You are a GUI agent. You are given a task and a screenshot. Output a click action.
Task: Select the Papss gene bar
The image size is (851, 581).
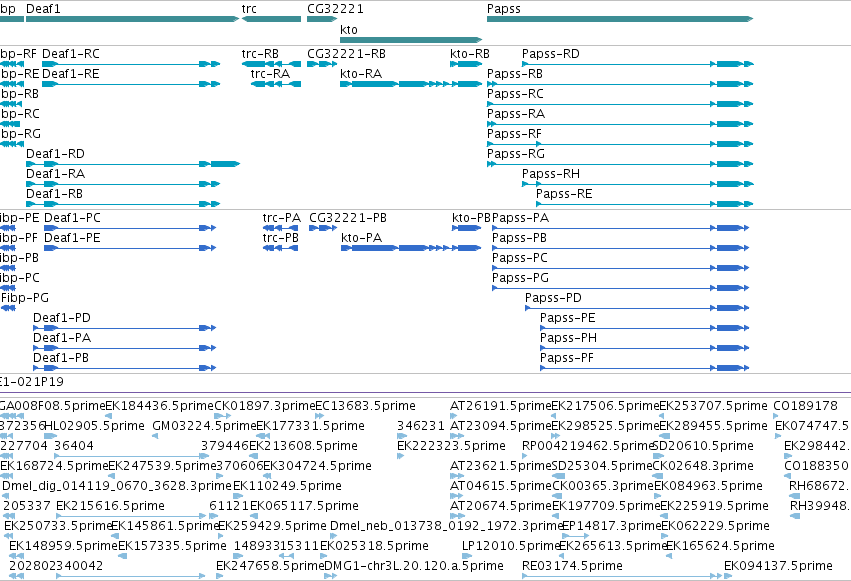tap(620, 19)
